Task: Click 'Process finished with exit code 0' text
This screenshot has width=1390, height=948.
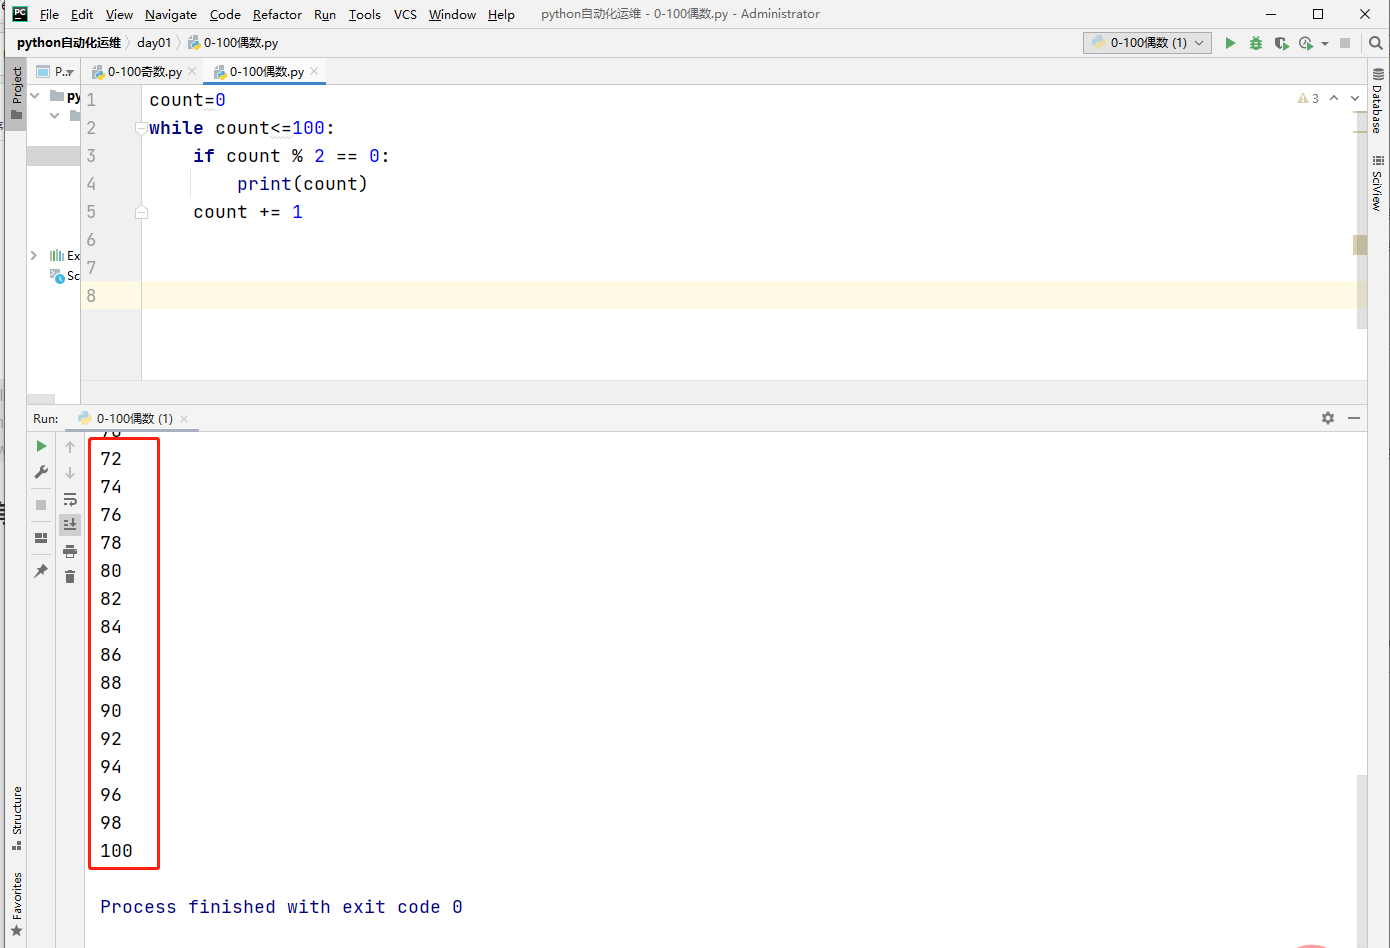Action: tap(281, 907)
